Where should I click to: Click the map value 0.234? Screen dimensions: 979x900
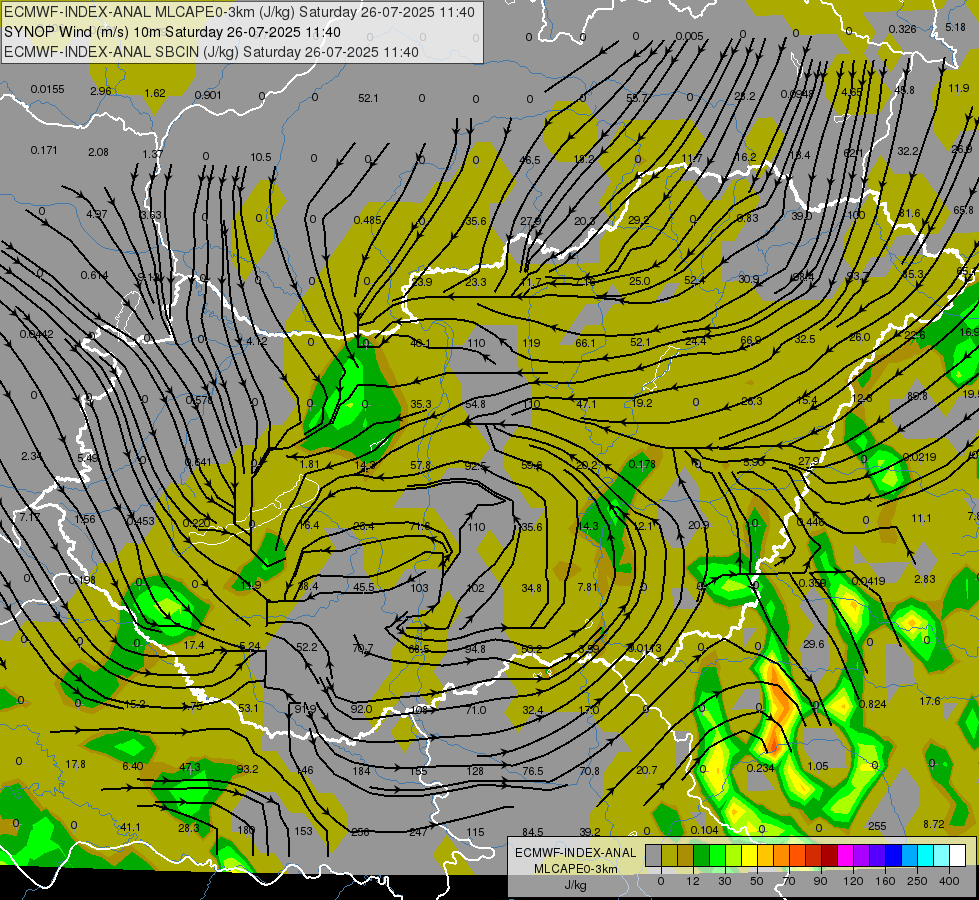click(760, 768)
